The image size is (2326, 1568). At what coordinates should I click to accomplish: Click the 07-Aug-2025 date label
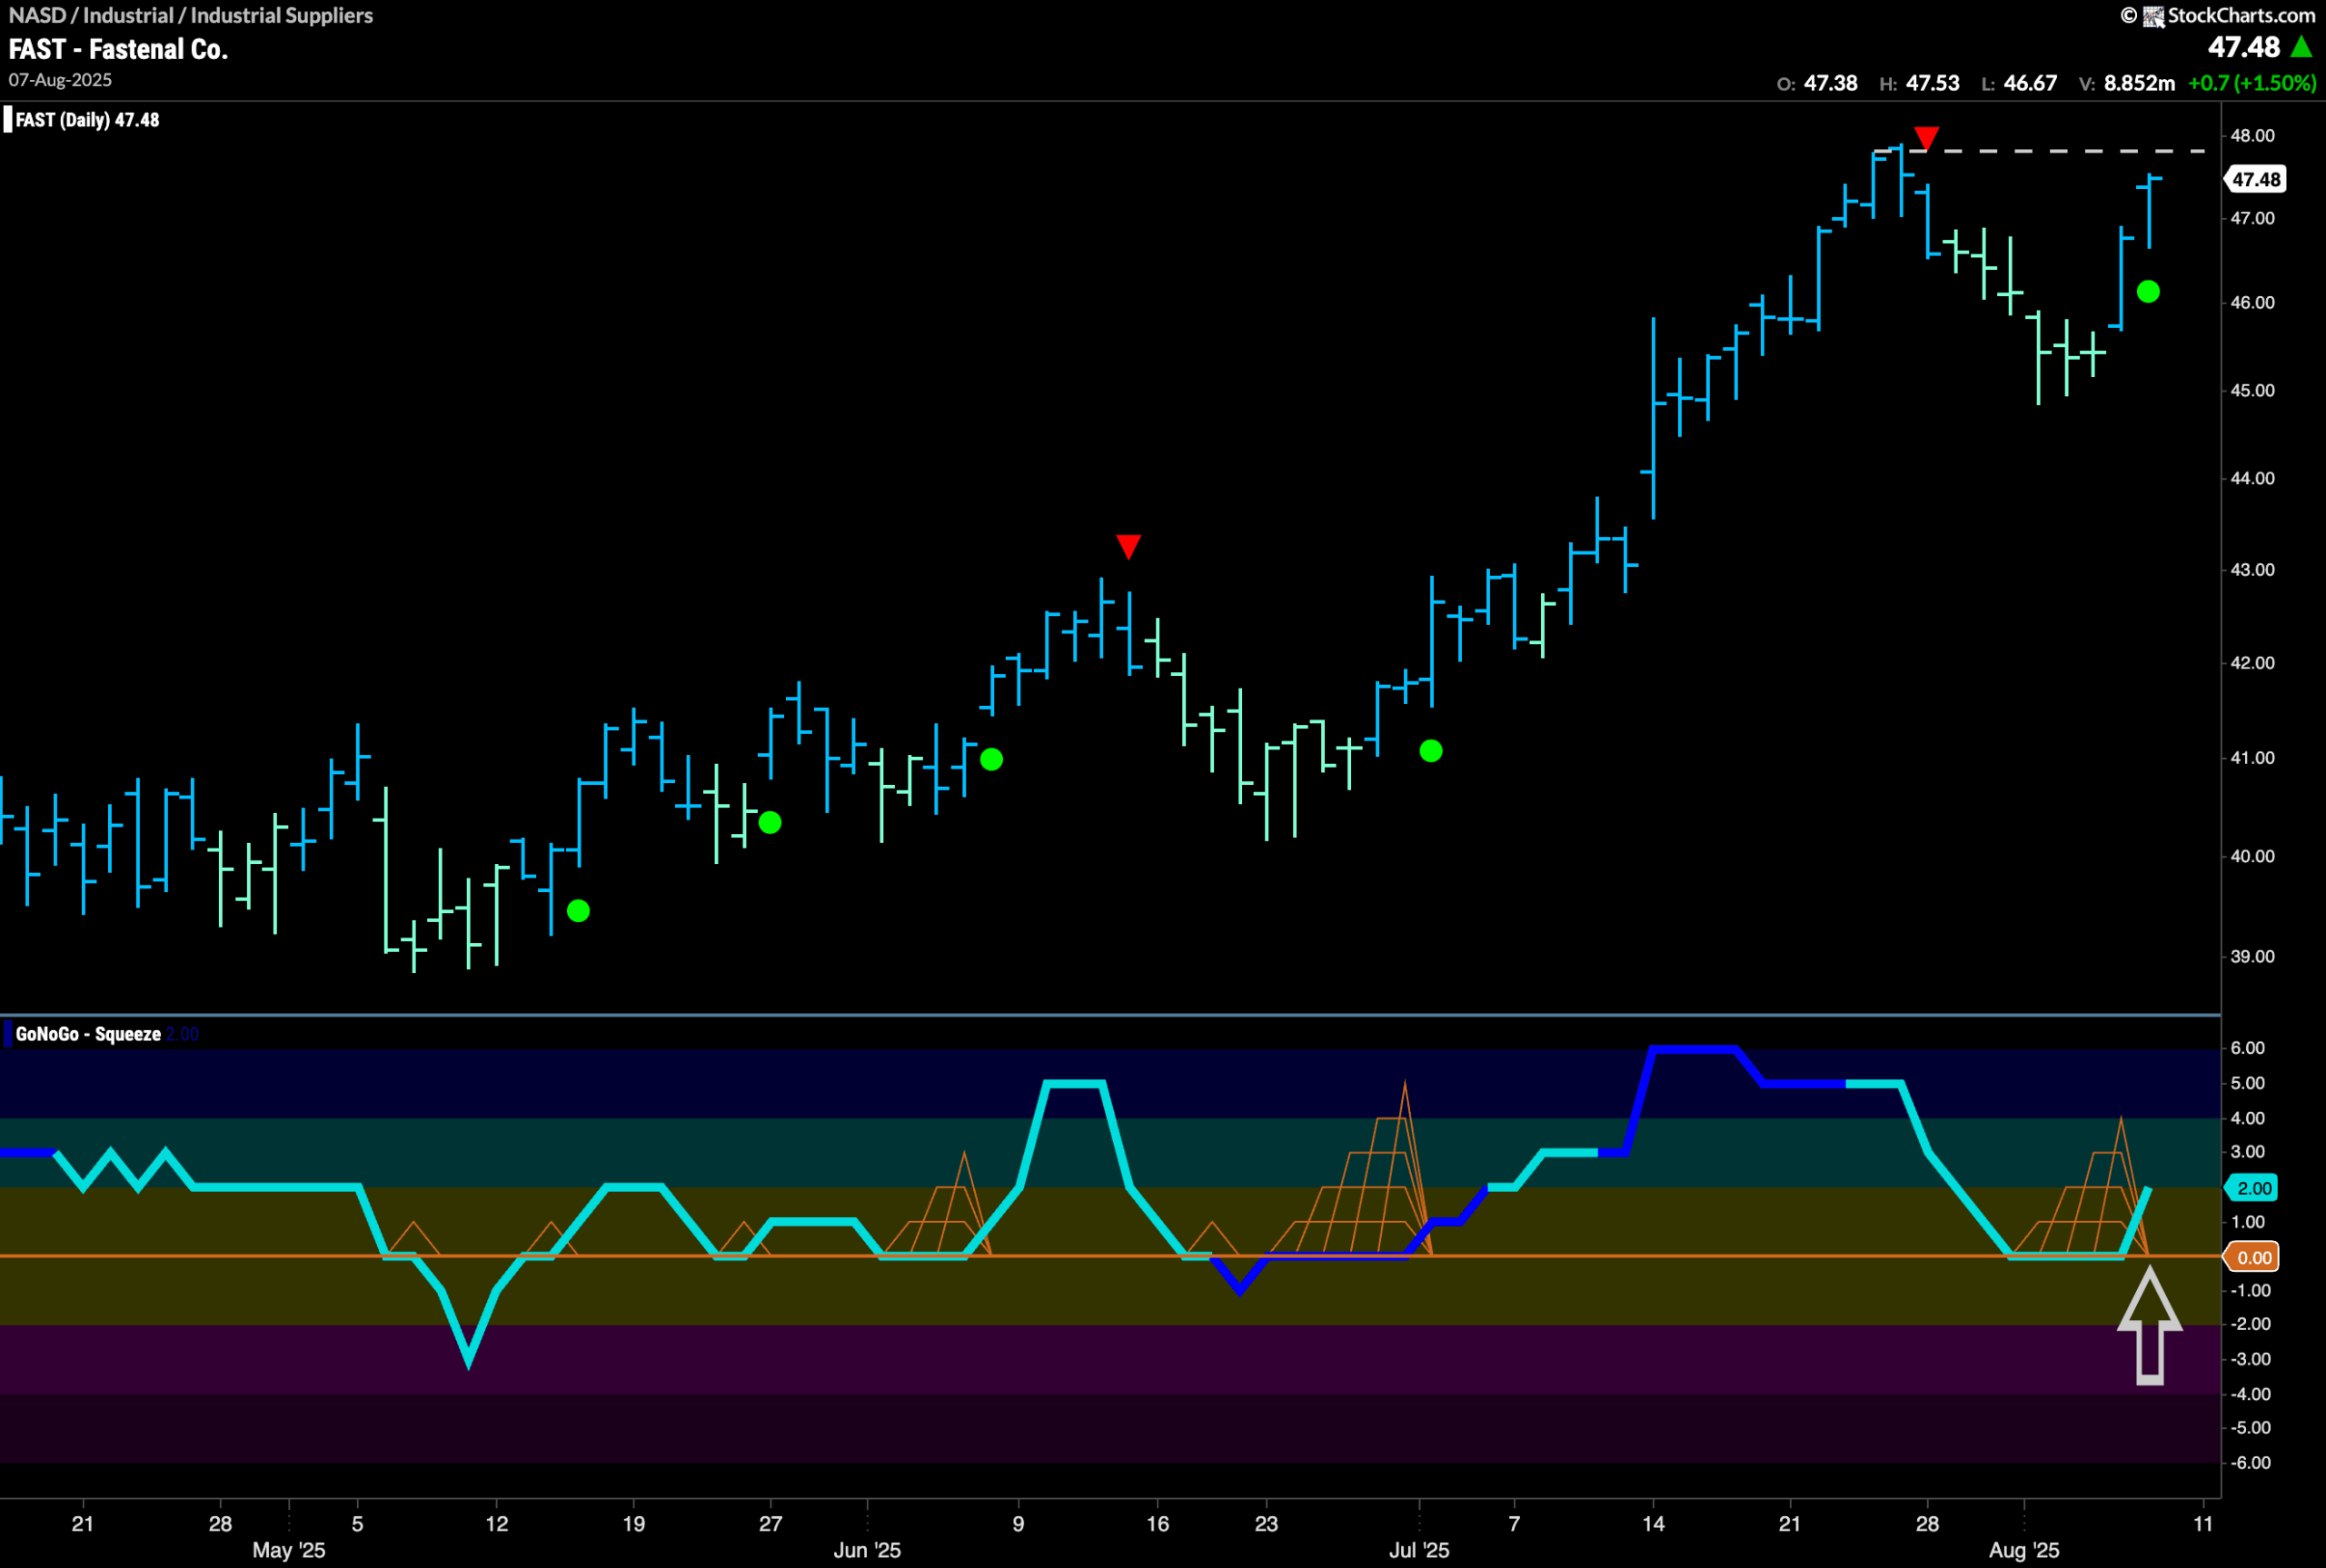point(60,80)
